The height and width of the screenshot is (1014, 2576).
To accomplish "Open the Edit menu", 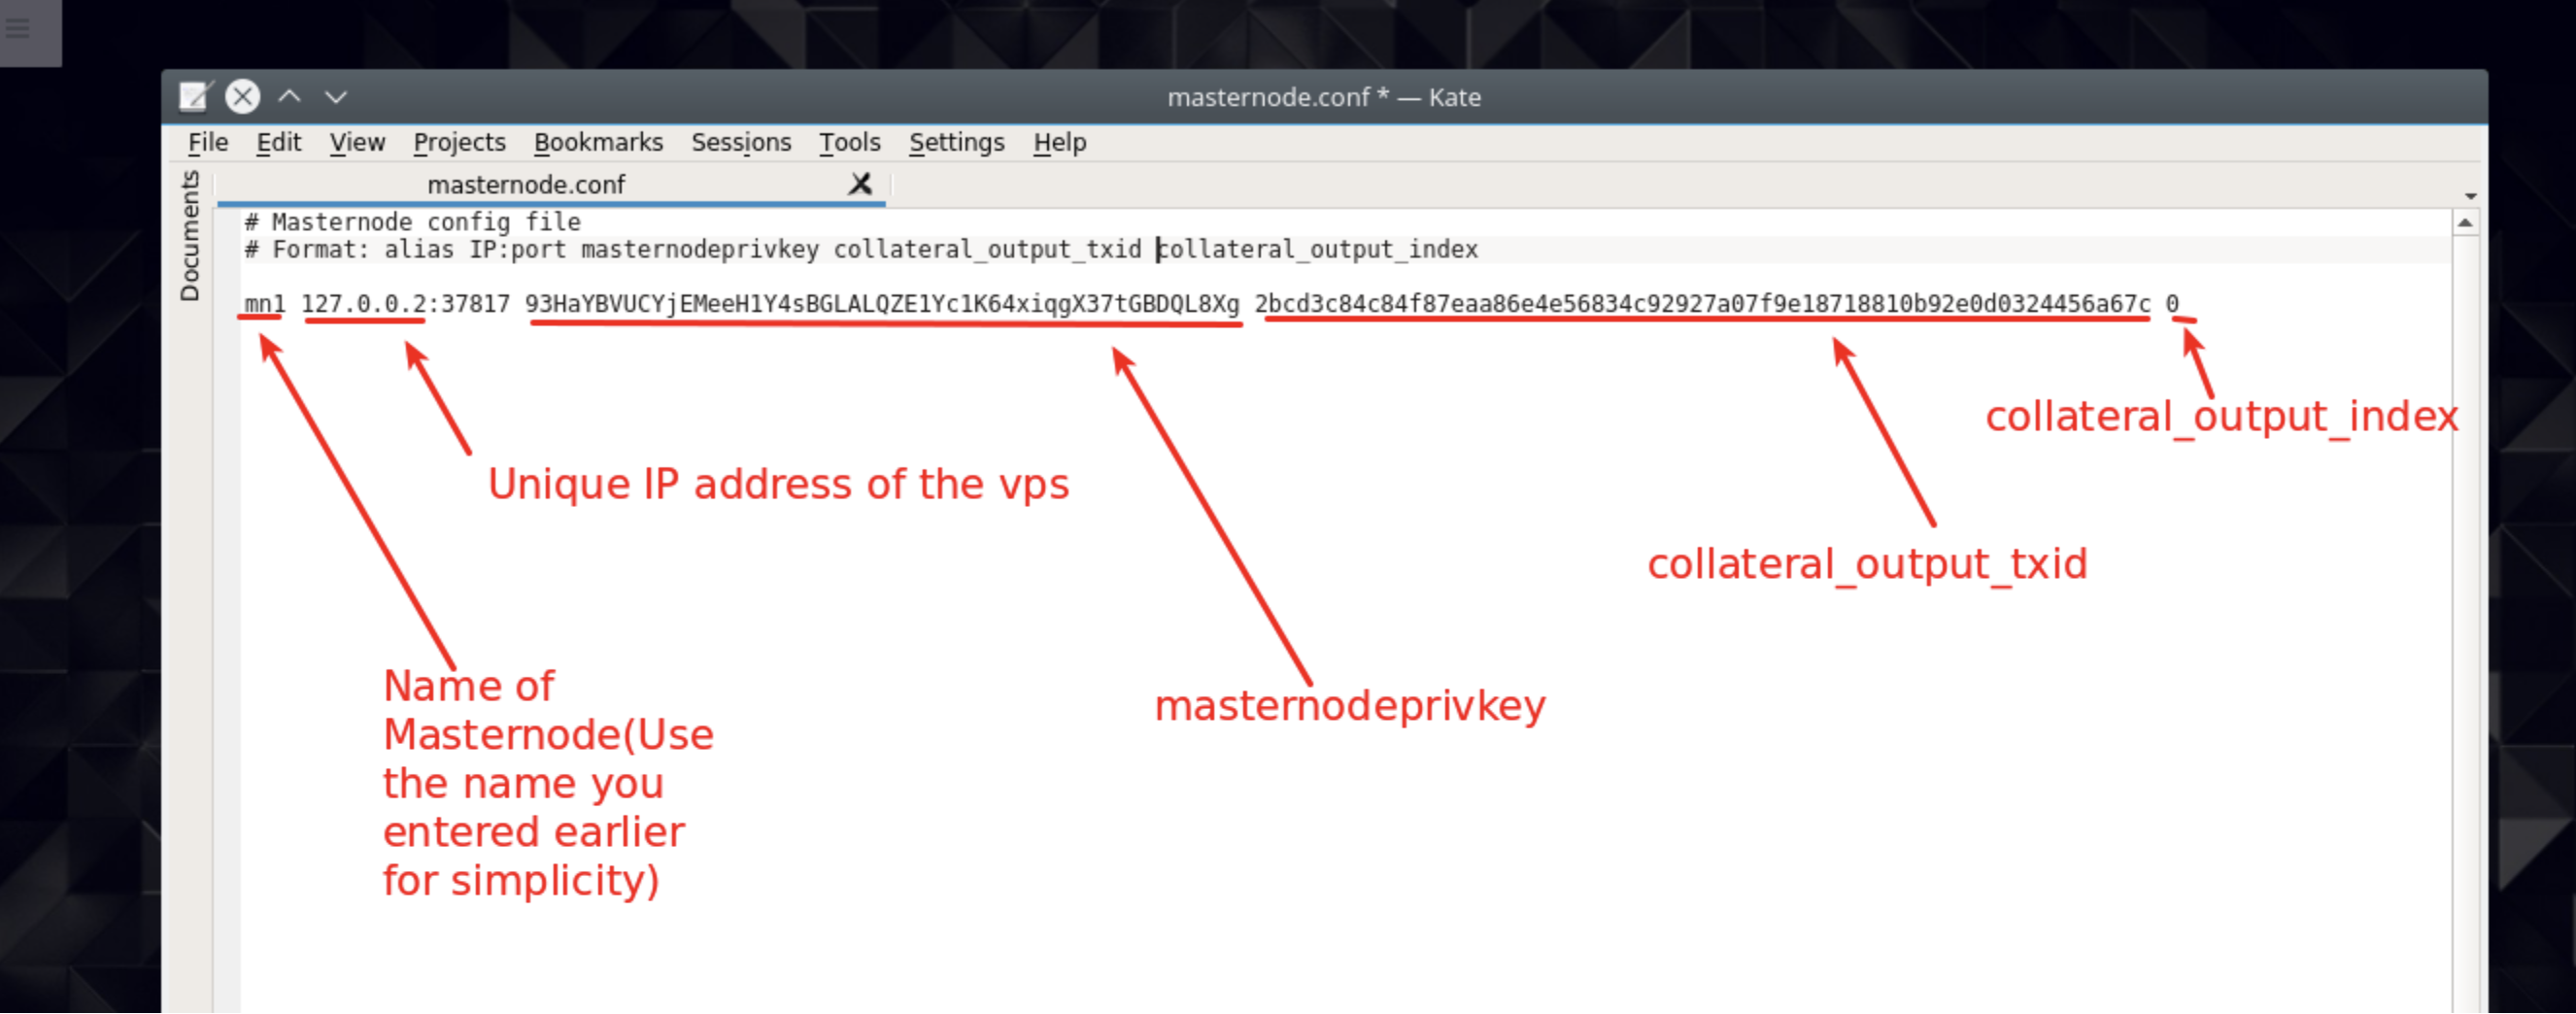I will tap(279, 143).
